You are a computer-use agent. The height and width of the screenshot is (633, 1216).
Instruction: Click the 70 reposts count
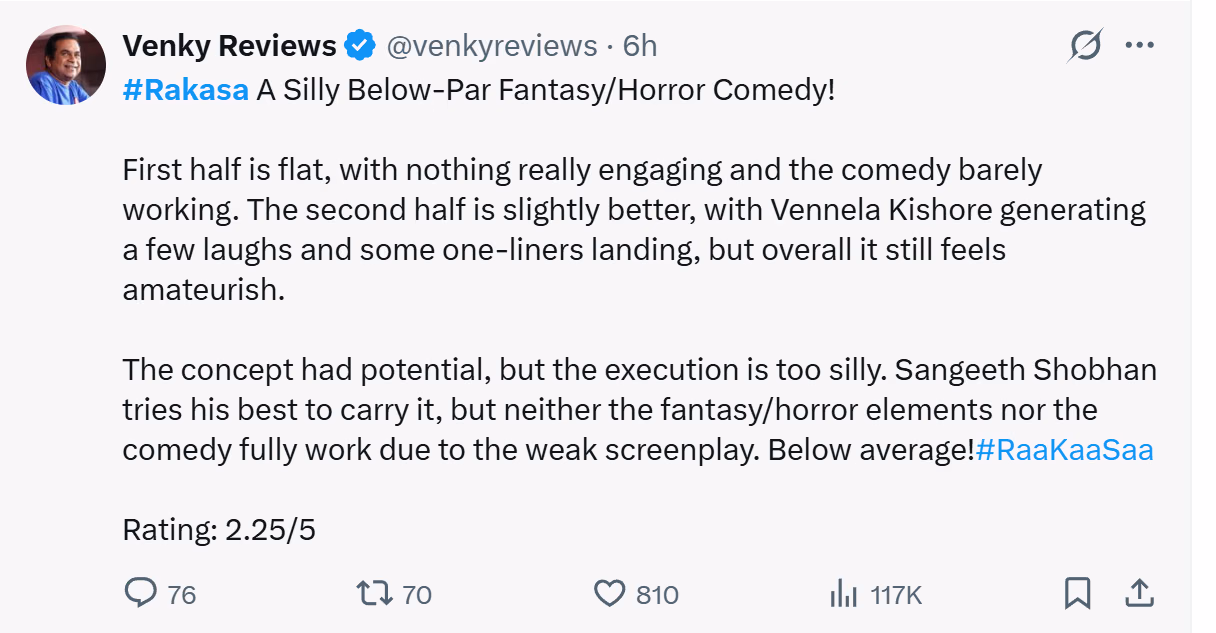tap(416, 595)
